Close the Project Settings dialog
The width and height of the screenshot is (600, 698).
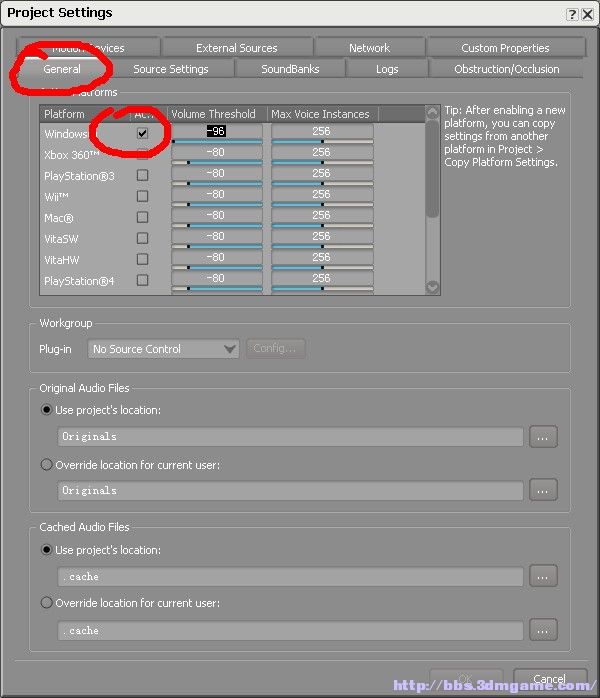coord(588,14)
